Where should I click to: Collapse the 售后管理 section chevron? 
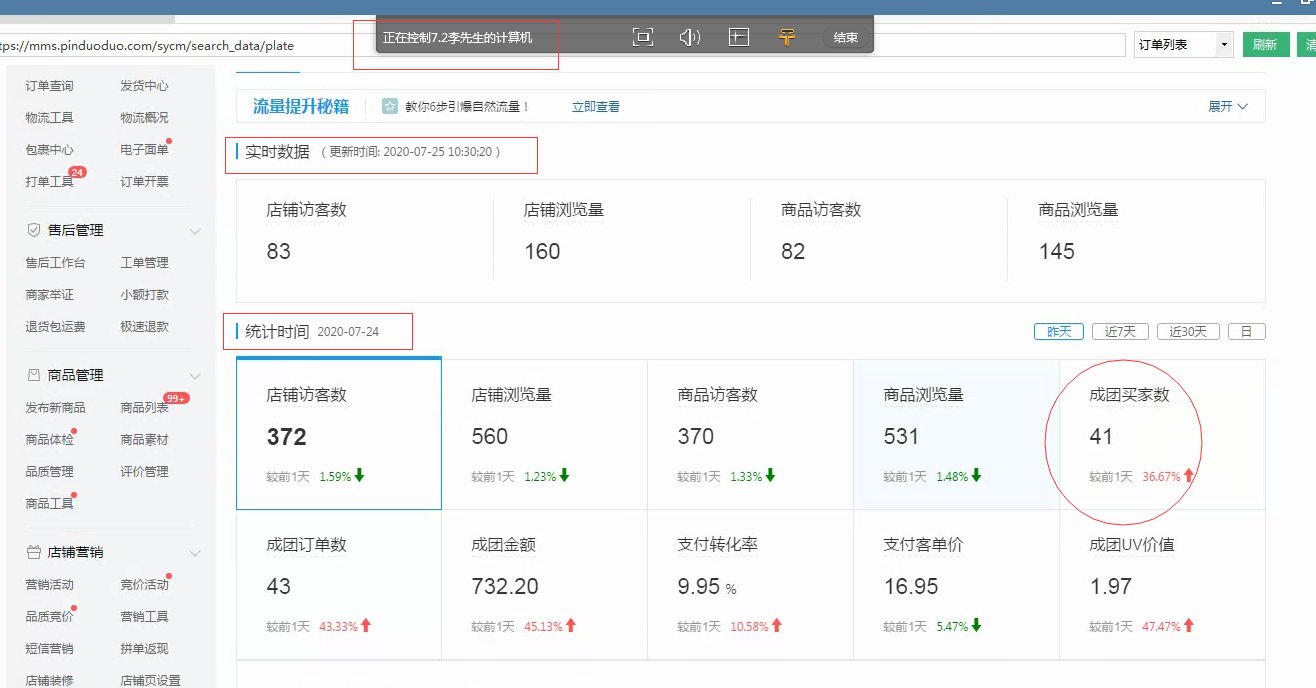[195, 231]
